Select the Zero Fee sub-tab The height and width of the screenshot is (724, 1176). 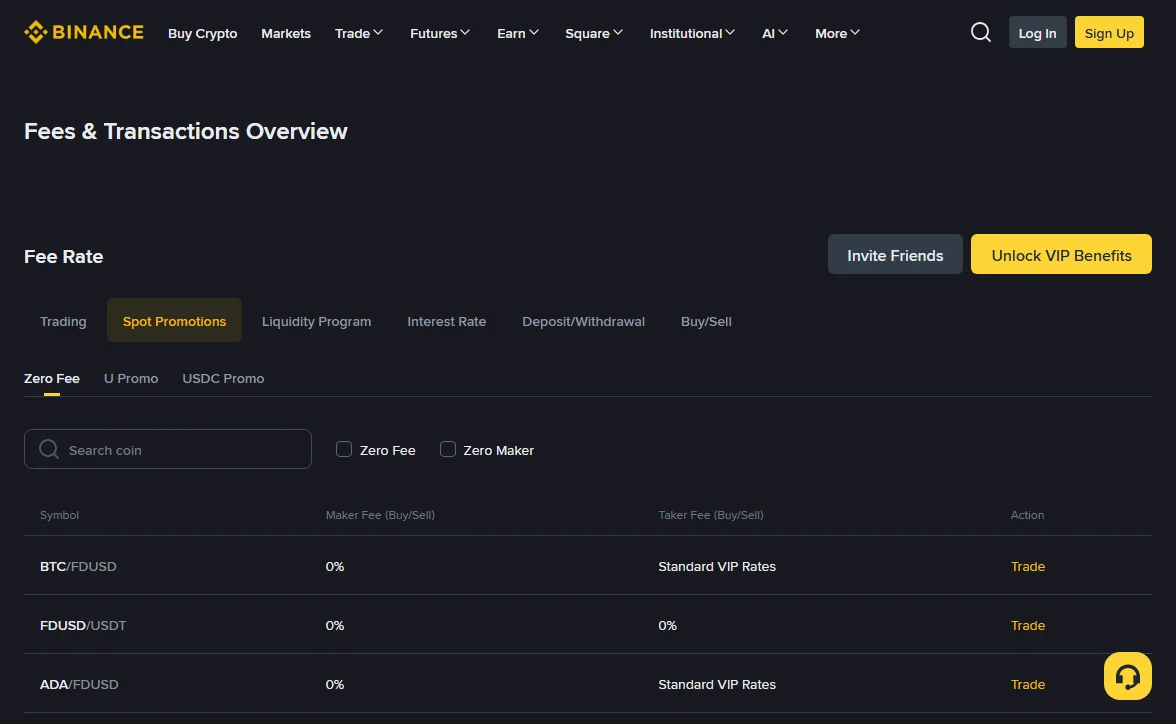[x=52, y=378]
